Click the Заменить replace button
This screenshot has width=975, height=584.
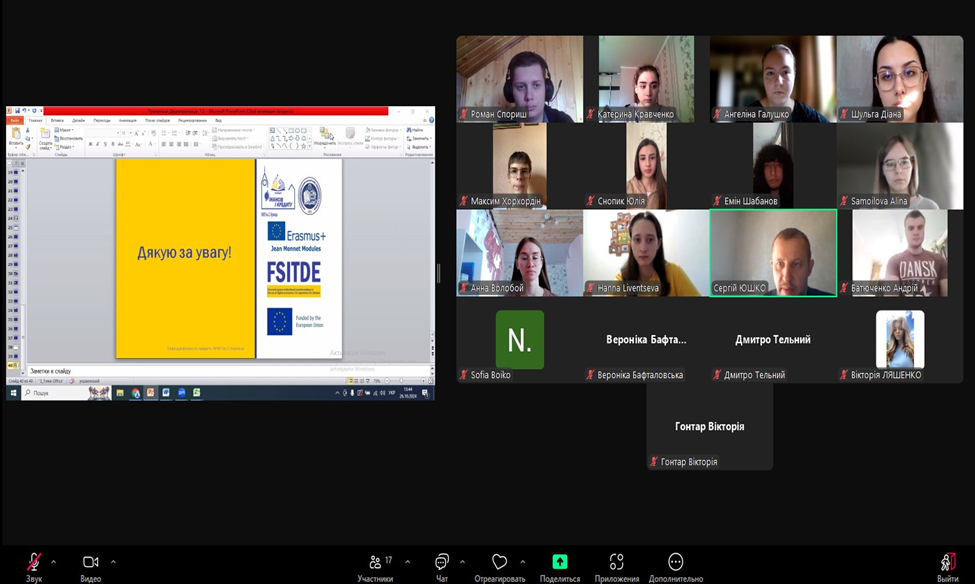click(418, 139)
